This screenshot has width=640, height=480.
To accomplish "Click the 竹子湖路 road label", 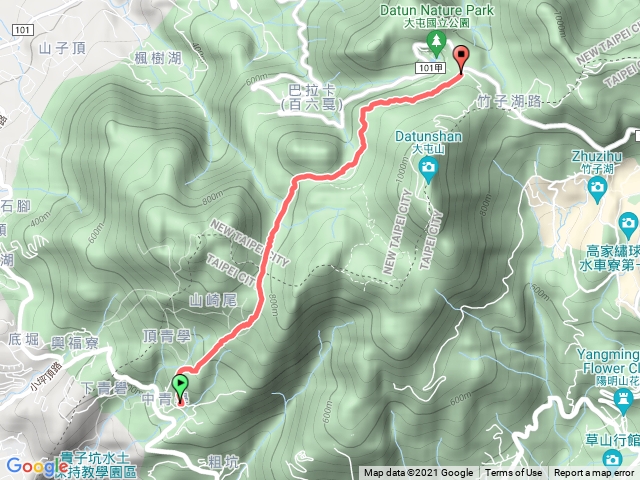I will click(x=509, y=101).
